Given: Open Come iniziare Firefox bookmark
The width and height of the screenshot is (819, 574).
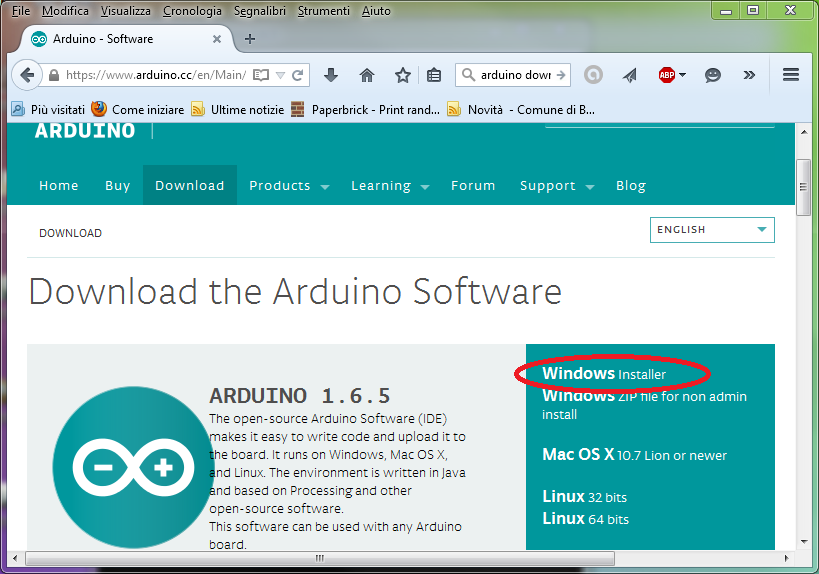Looking at the screenshot, I should tap(137, 110).
